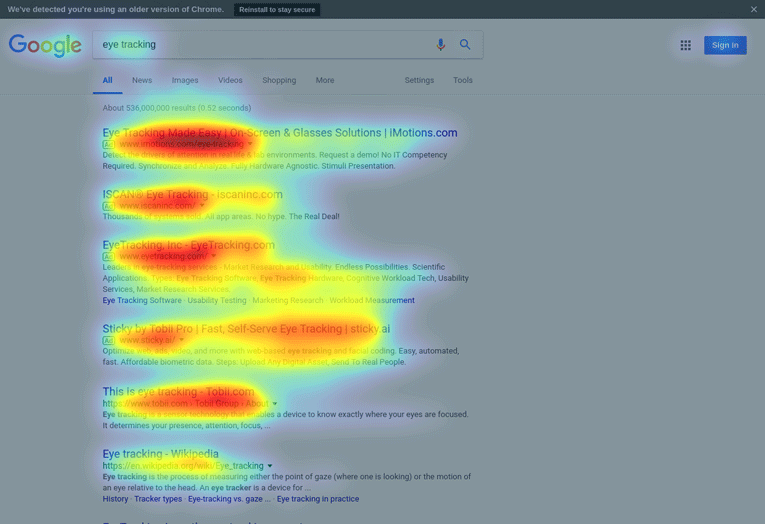Open the Google apps grid icon
The height and width of the screenshot is (524, 765).
pyautogui.click(x=685, y=45)
